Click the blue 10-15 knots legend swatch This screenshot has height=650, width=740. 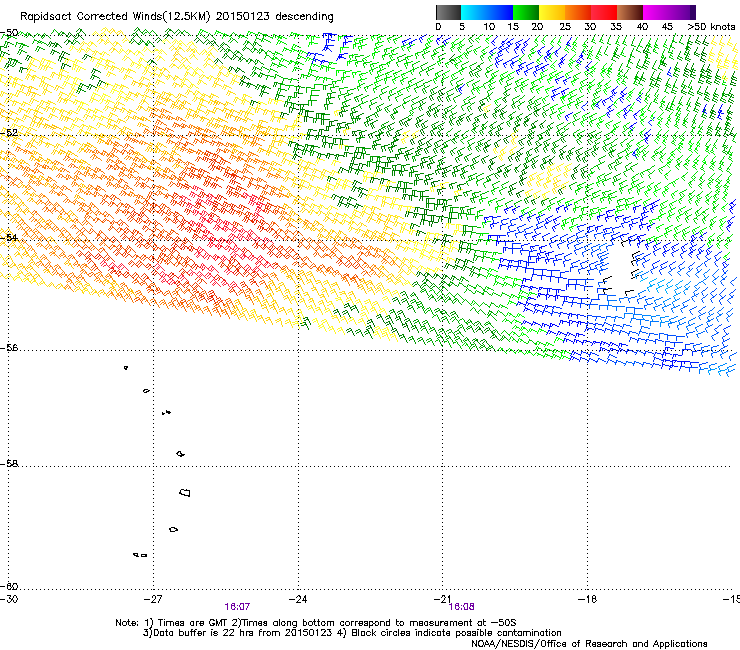[x=500, y=12]
